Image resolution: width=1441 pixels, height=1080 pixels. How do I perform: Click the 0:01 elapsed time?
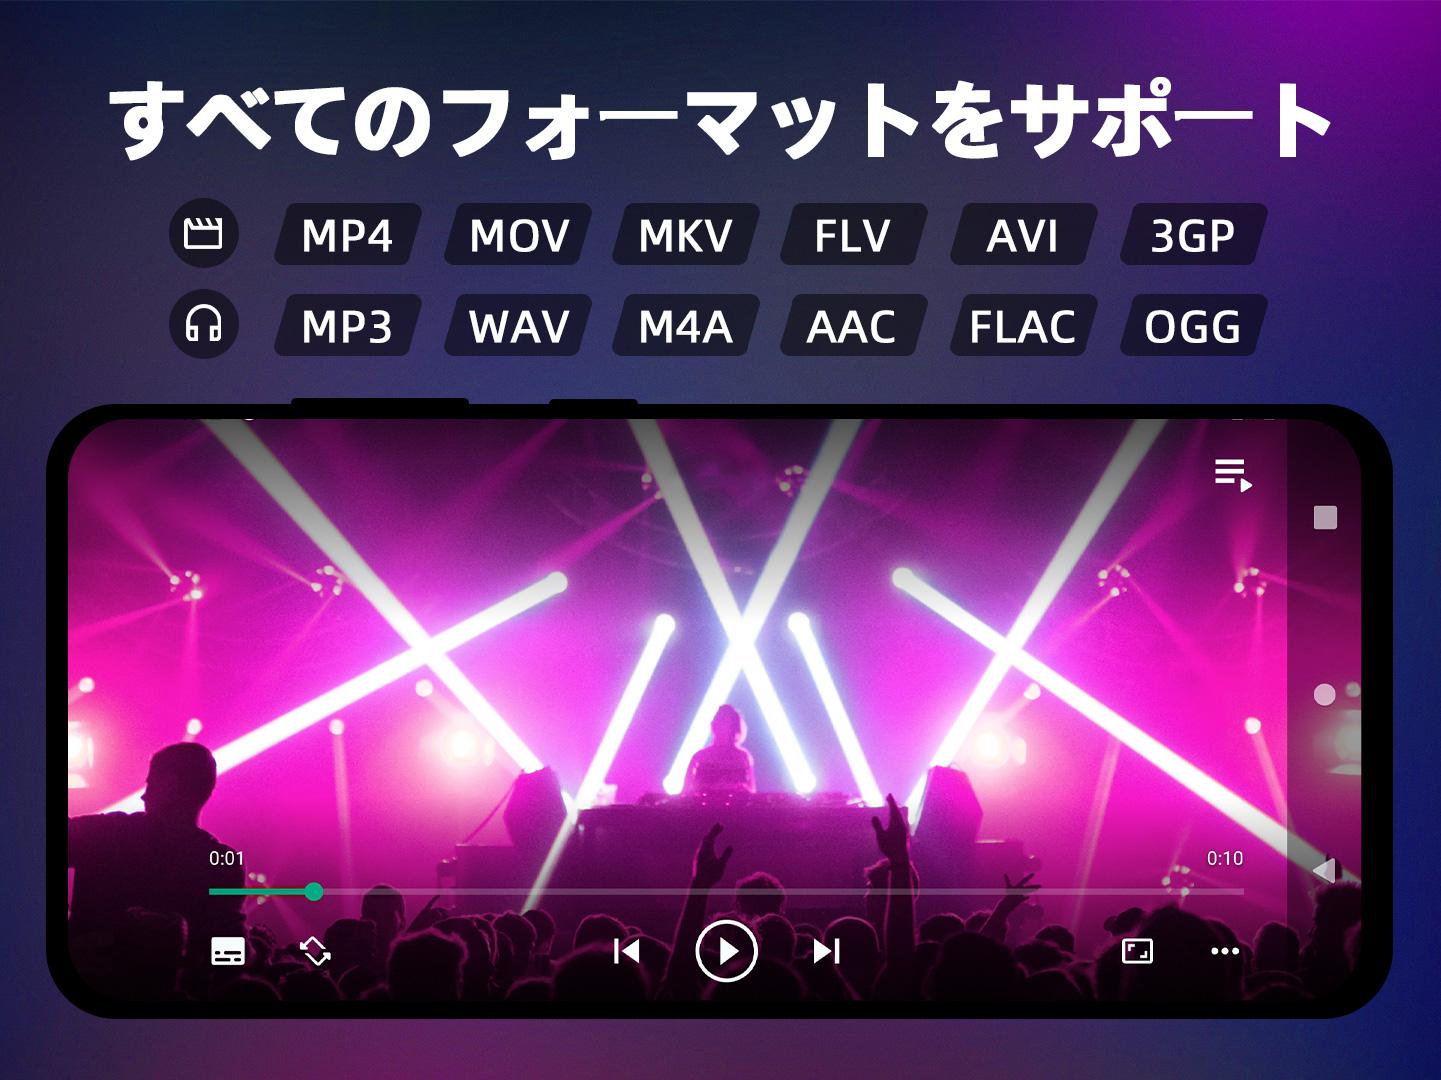[x=227, y=858]
